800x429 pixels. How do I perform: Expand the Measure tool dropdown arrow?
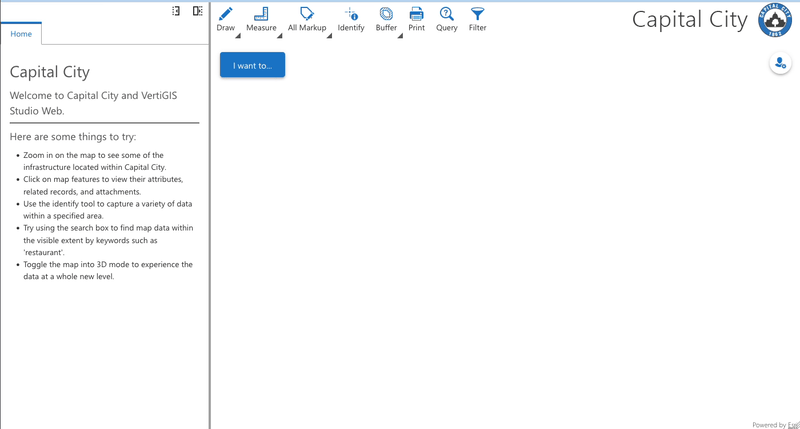280,36
